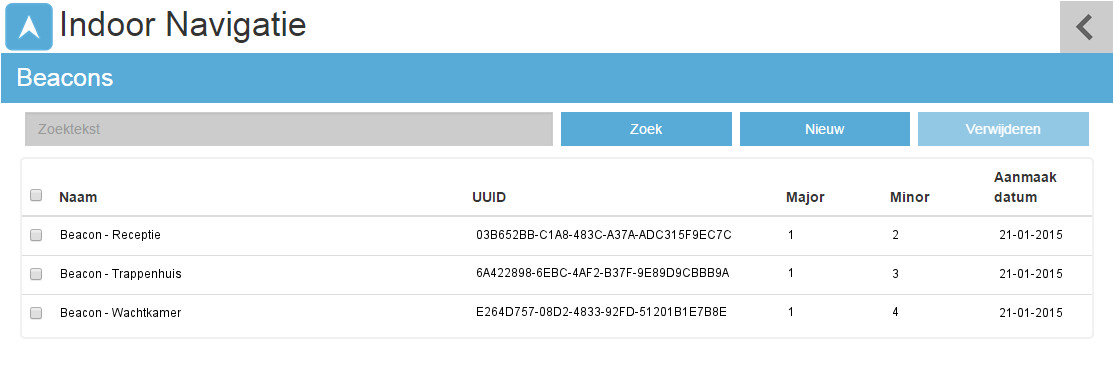This screenshot has height=382, width=1114.
Task: Click the Nieuw button
Action: click(x=825, y=129)
